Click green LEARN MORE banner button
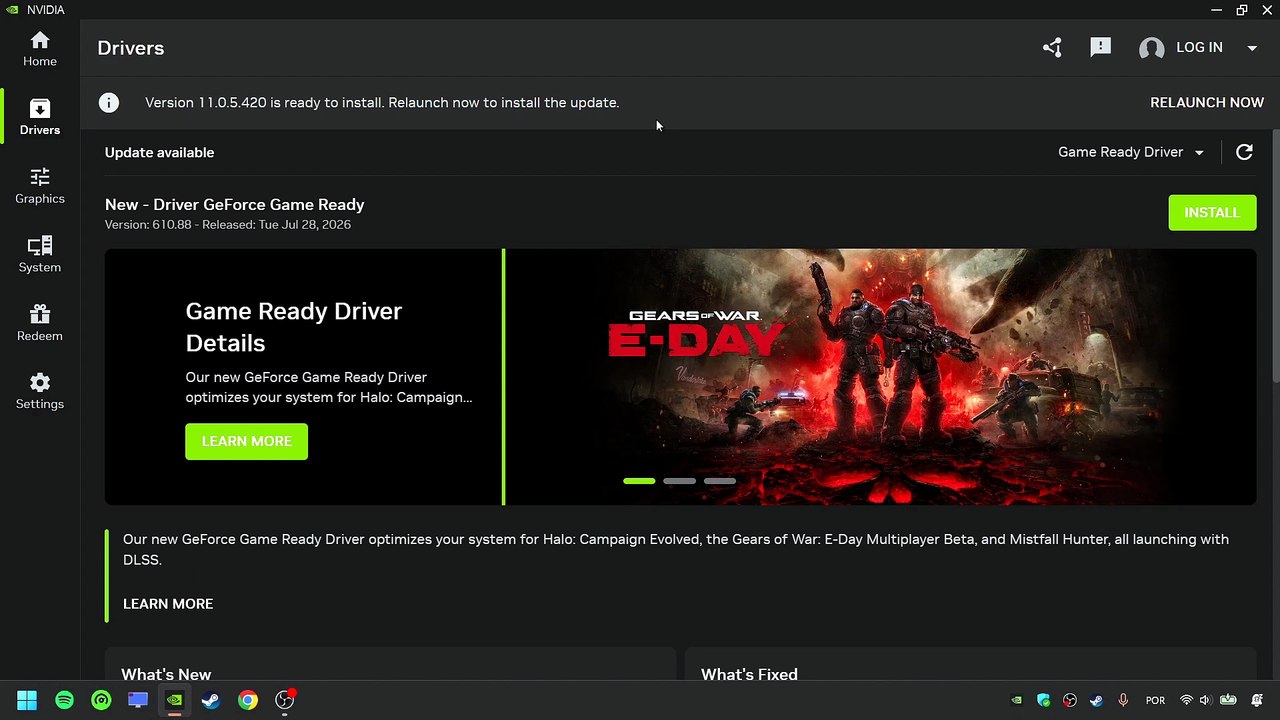1280x720 pixels. coord(246,441)
